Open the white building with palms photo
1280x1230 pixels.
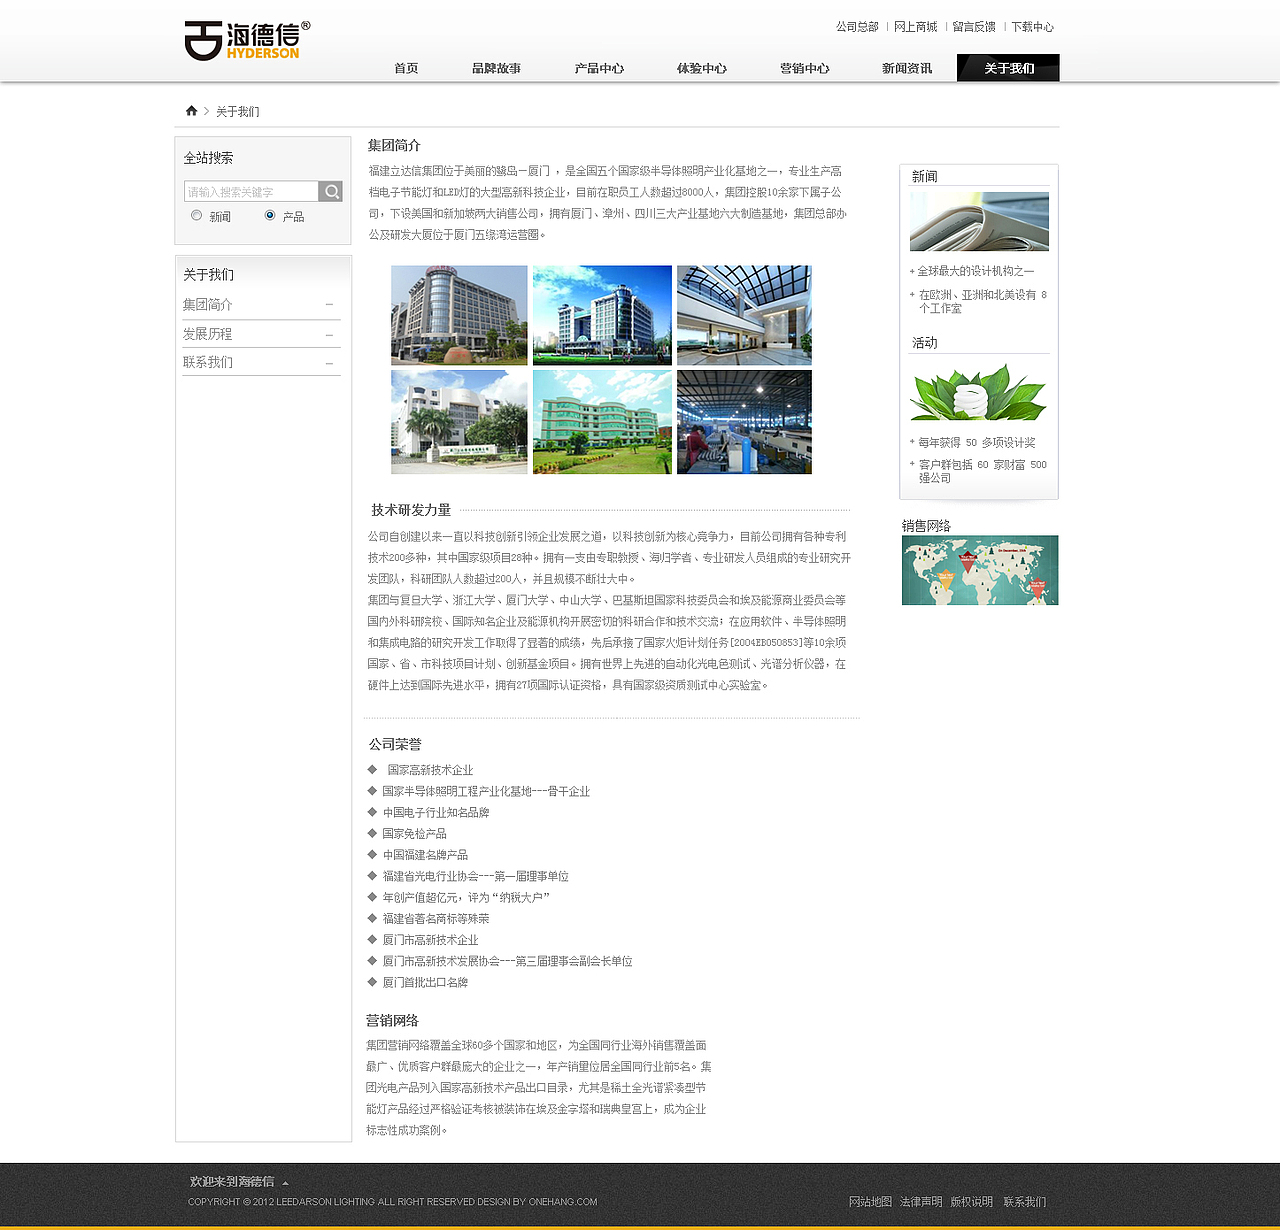tap(459, 422)
